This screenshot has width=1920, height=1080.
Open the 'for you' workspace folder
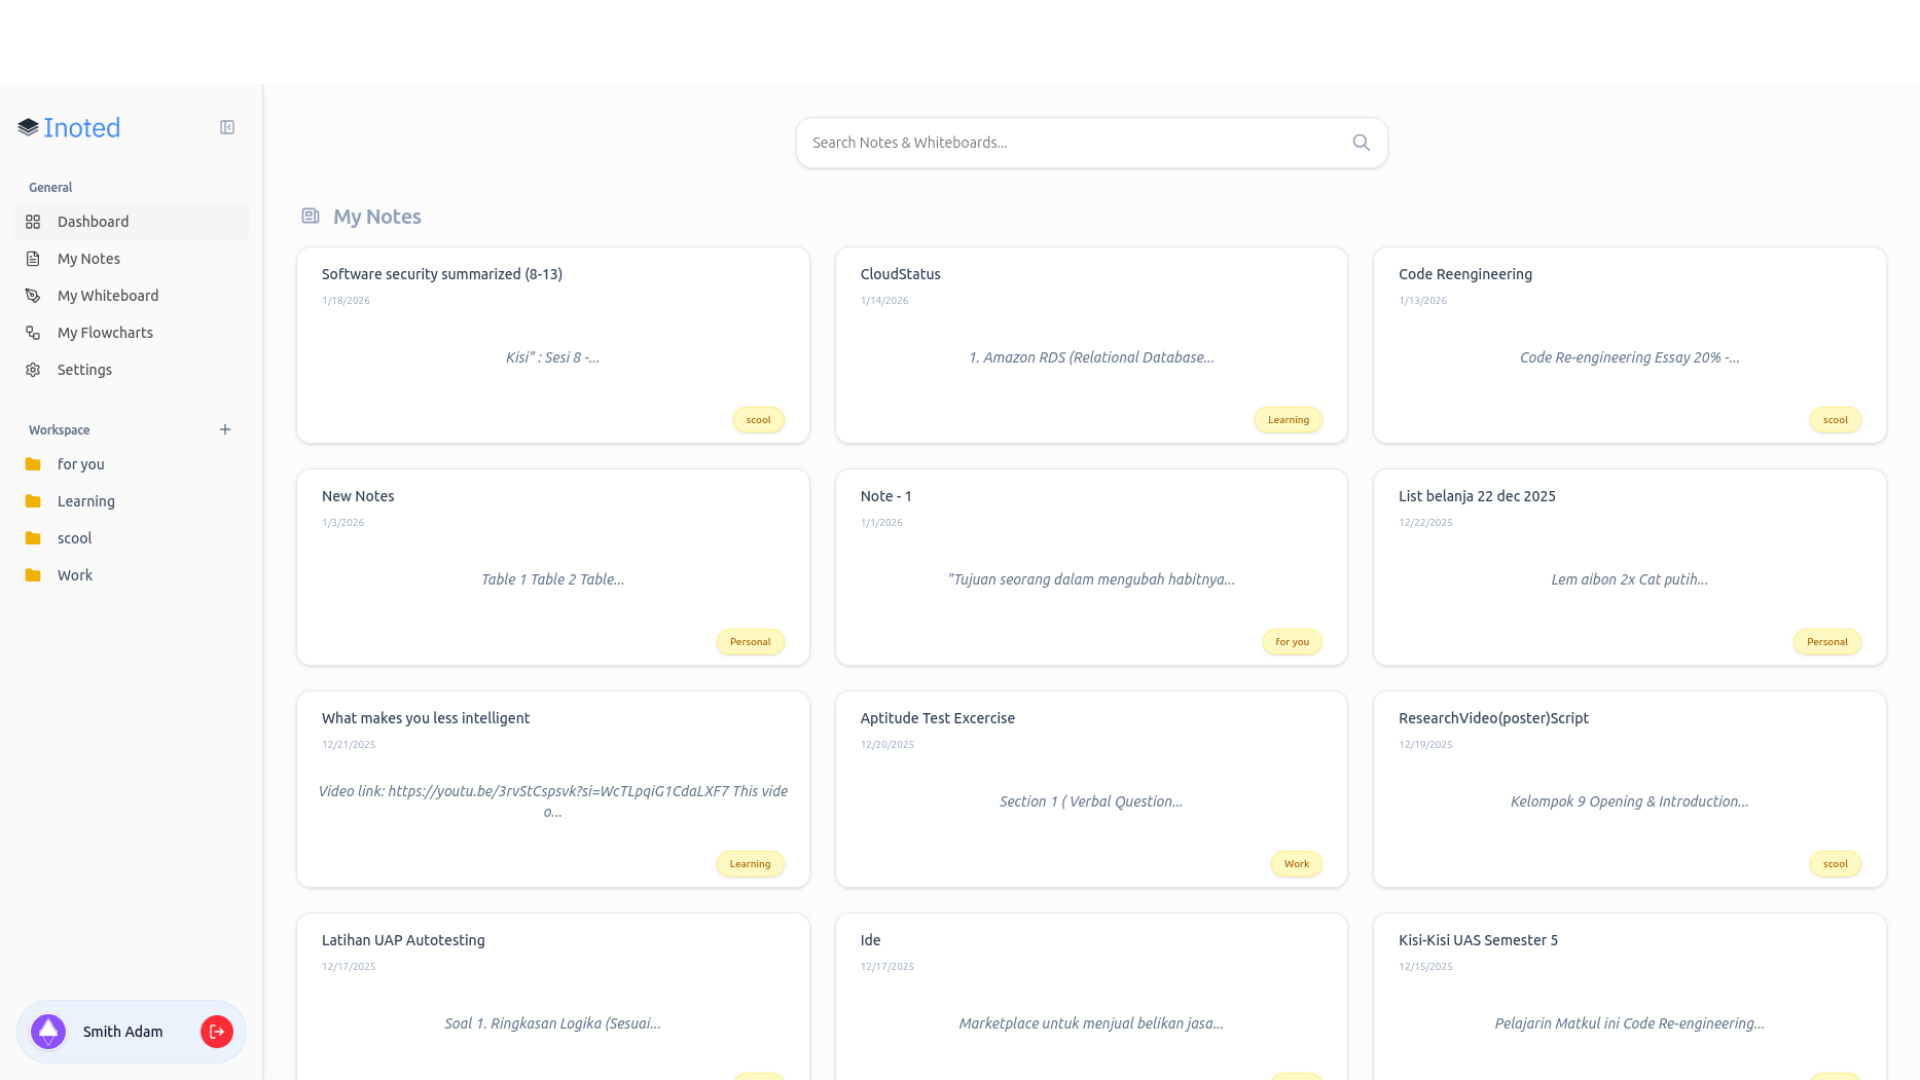tap(80, 464)
